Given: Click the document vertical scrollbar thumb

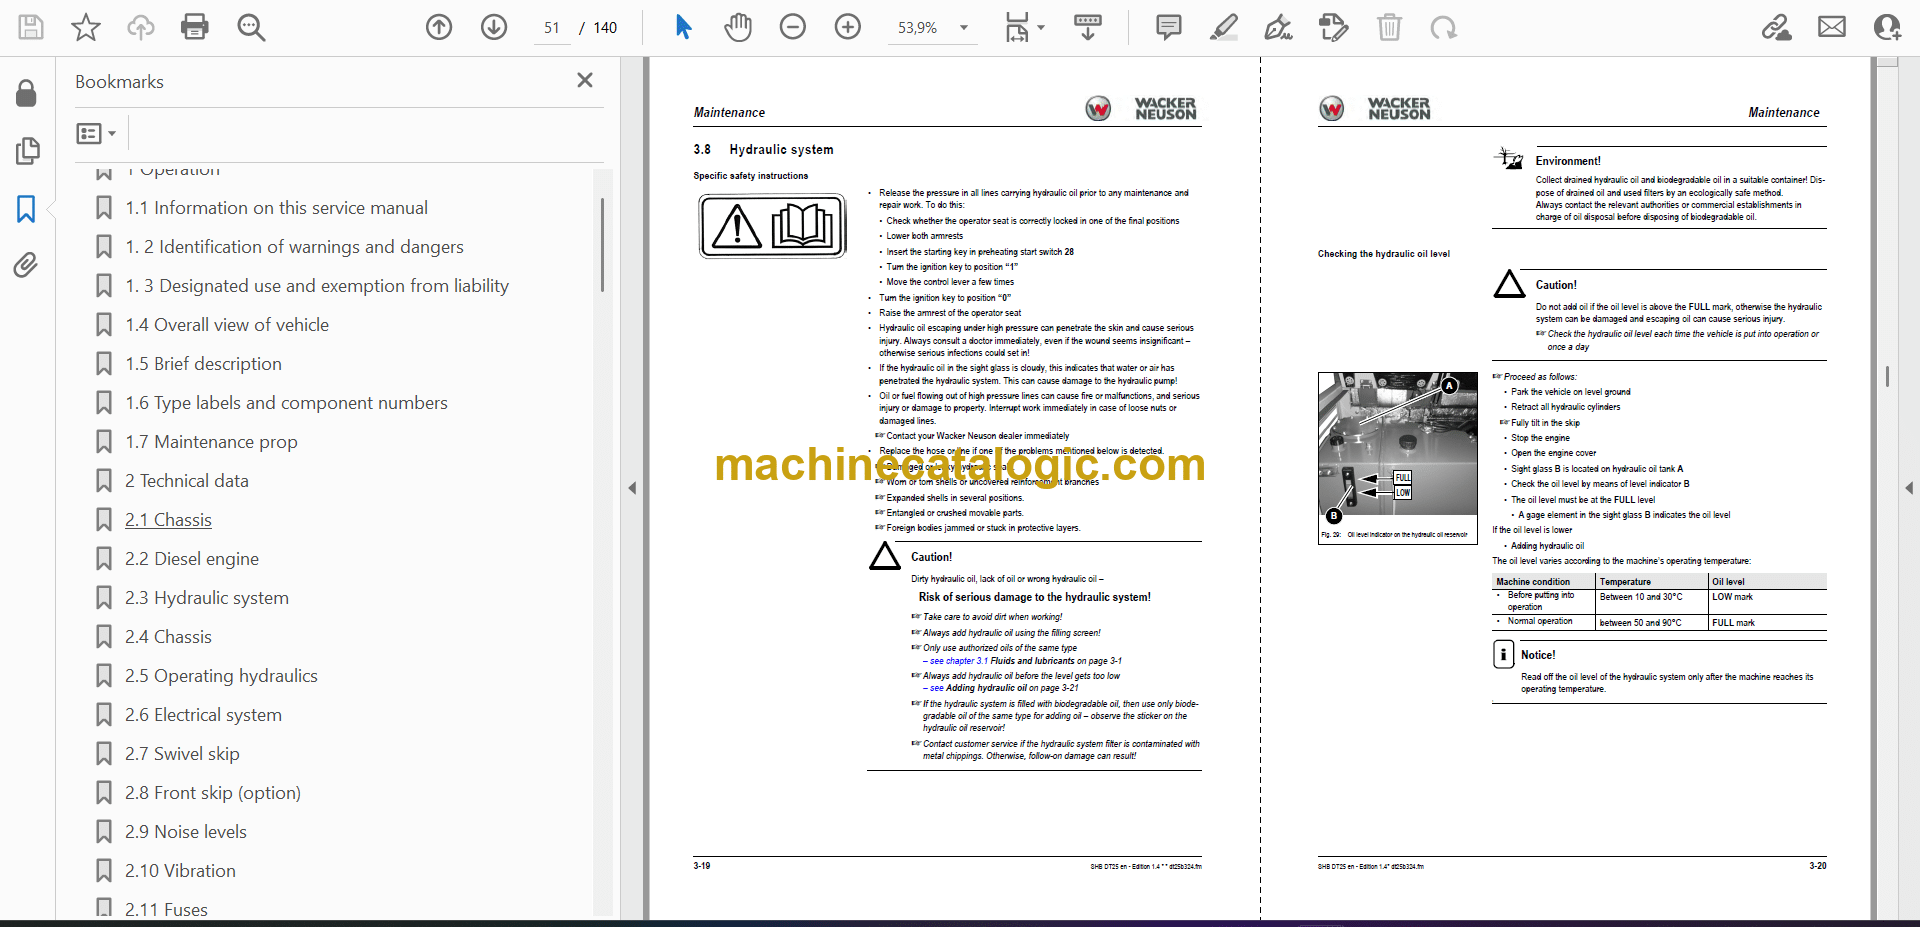Looking at the screenshot, I should 1887,376.
